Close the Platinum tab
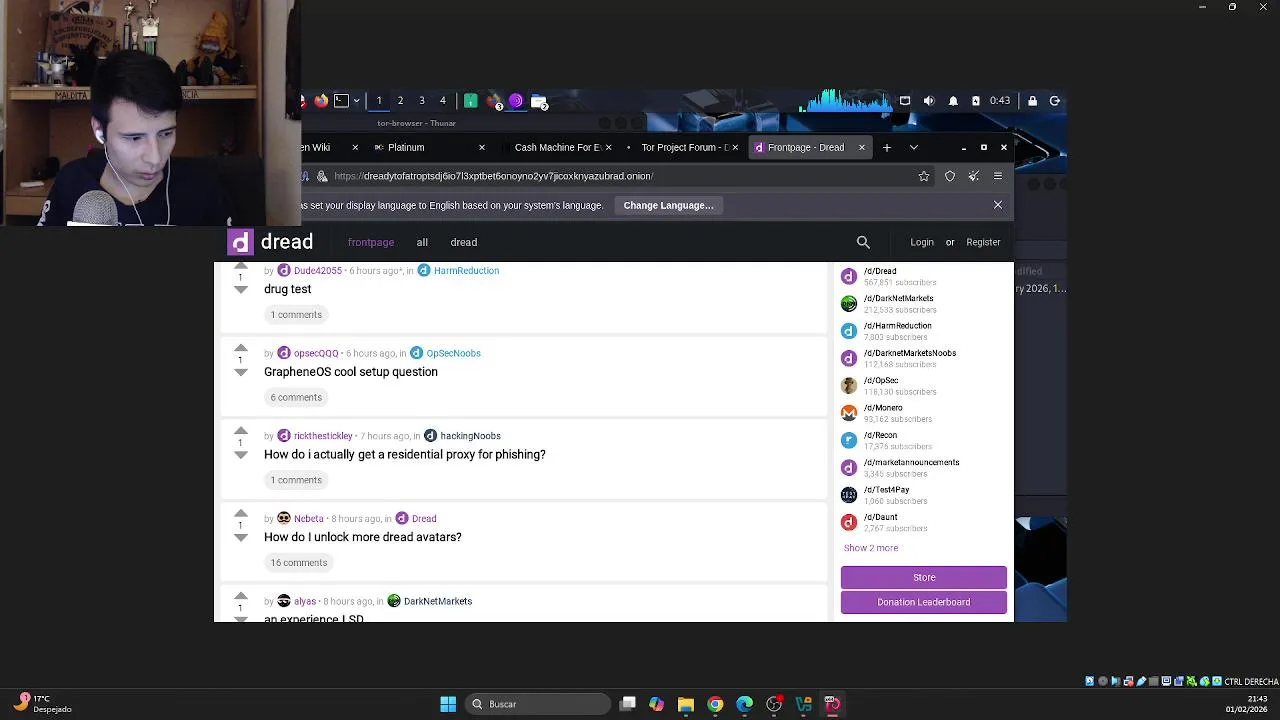The image size is (1280, 720). 481,147
